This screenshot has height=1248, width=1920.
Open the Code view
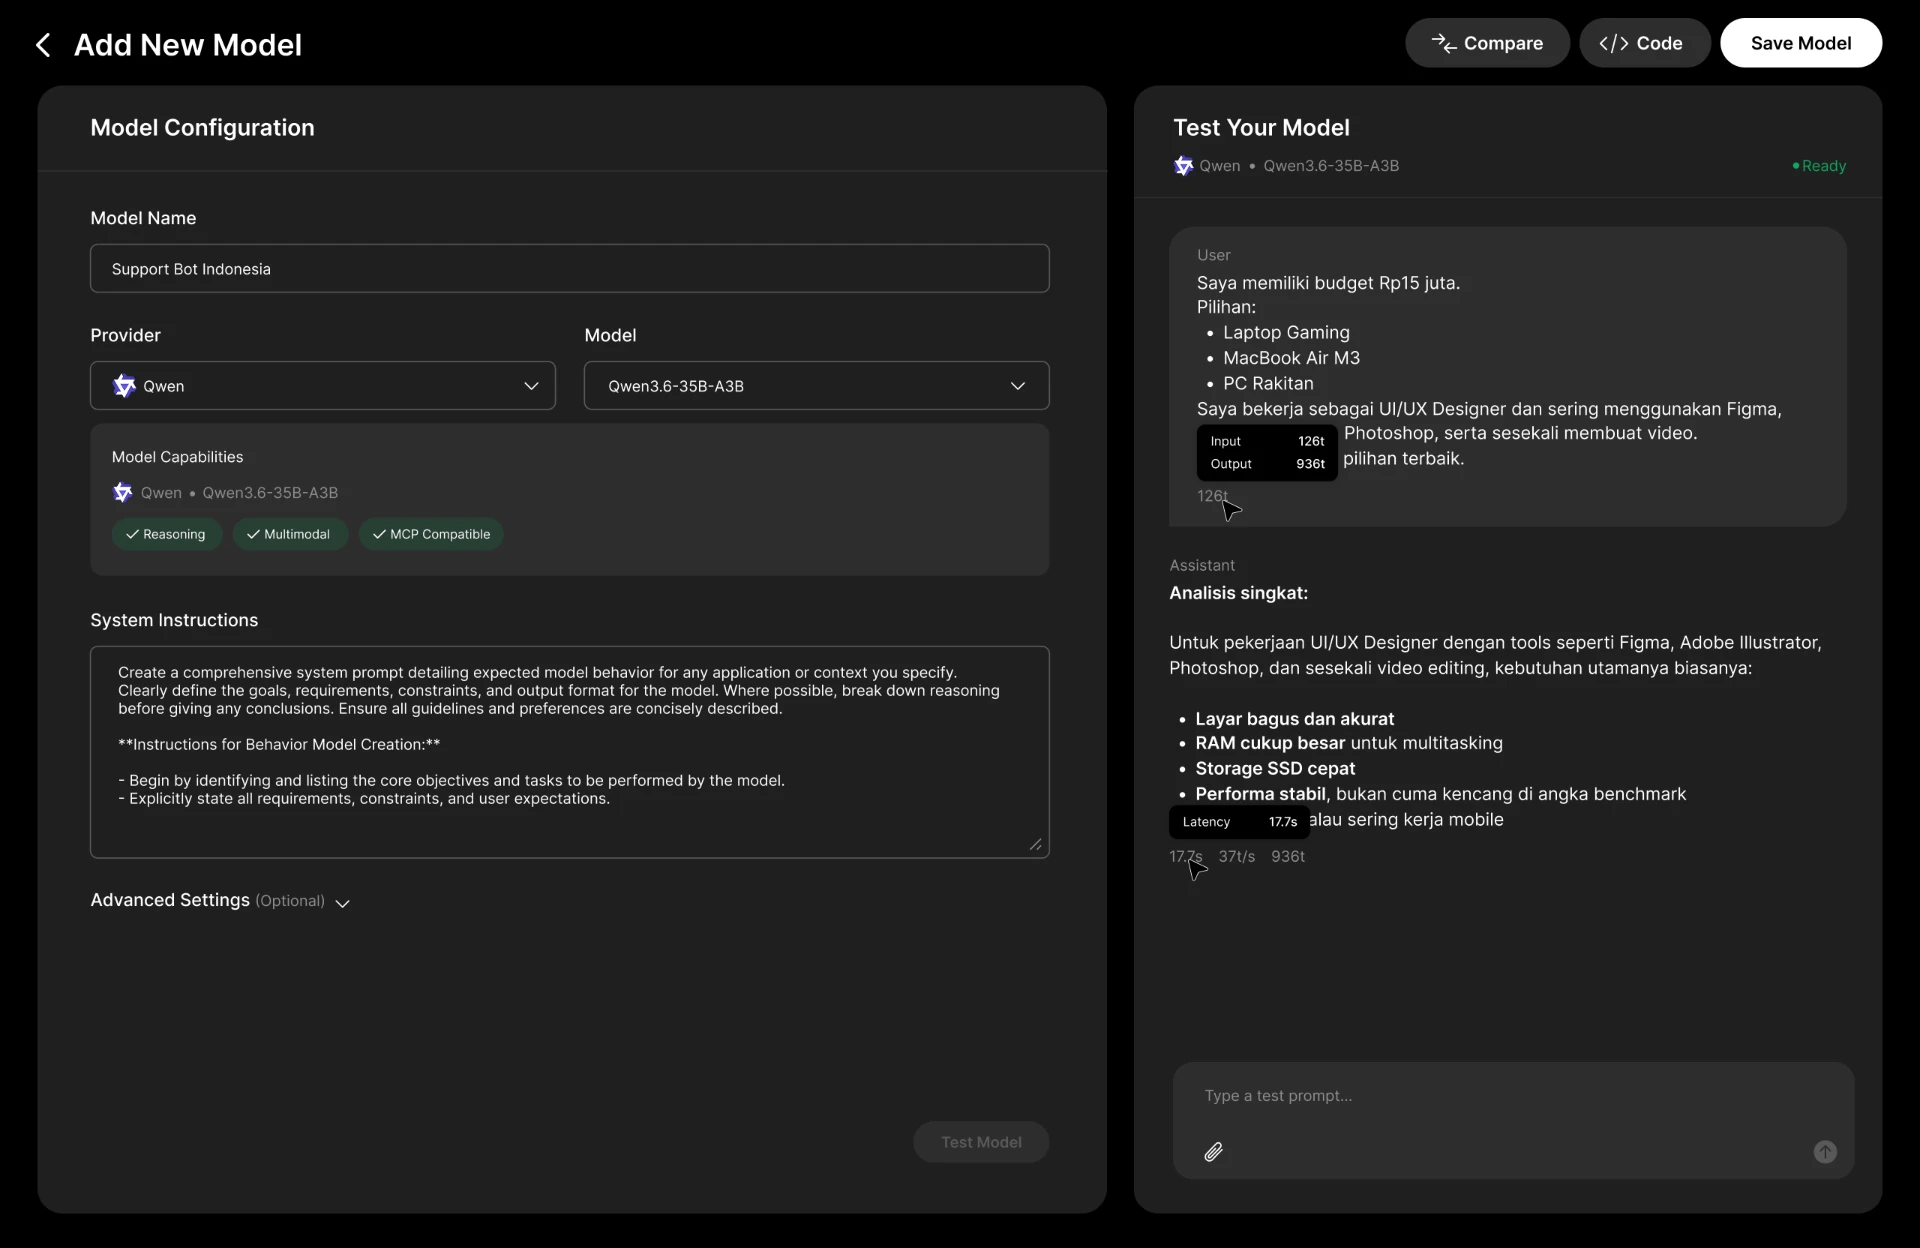pyautogui.click(x=1644, y=43)
